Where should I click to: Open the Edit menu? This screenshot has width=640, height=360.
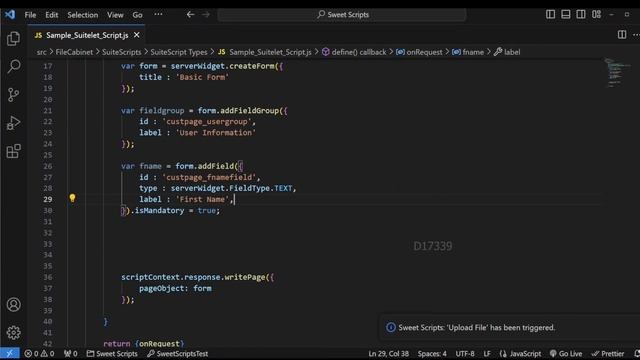click(x=51, y=15)
